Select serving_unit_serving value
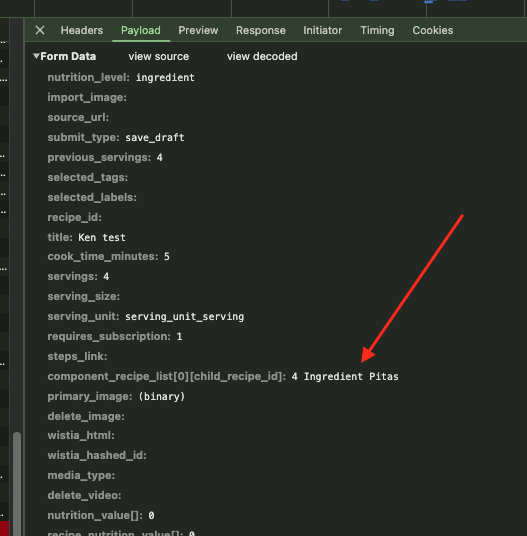 [x=185, y=317]
